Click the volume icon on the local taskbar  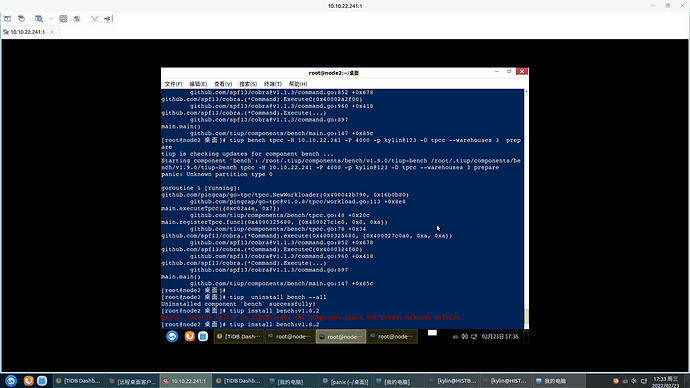click(634, 381)
